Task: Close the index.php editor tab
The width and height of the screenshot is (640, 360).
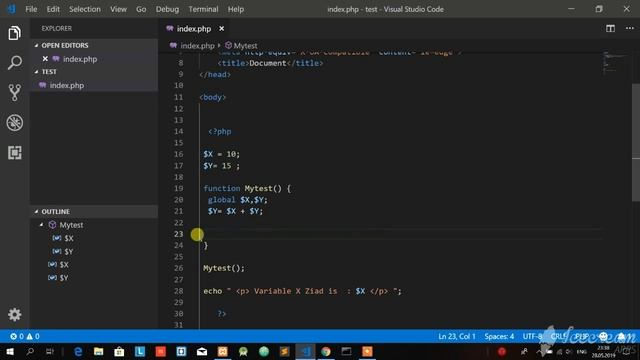Action: point(221,29)
